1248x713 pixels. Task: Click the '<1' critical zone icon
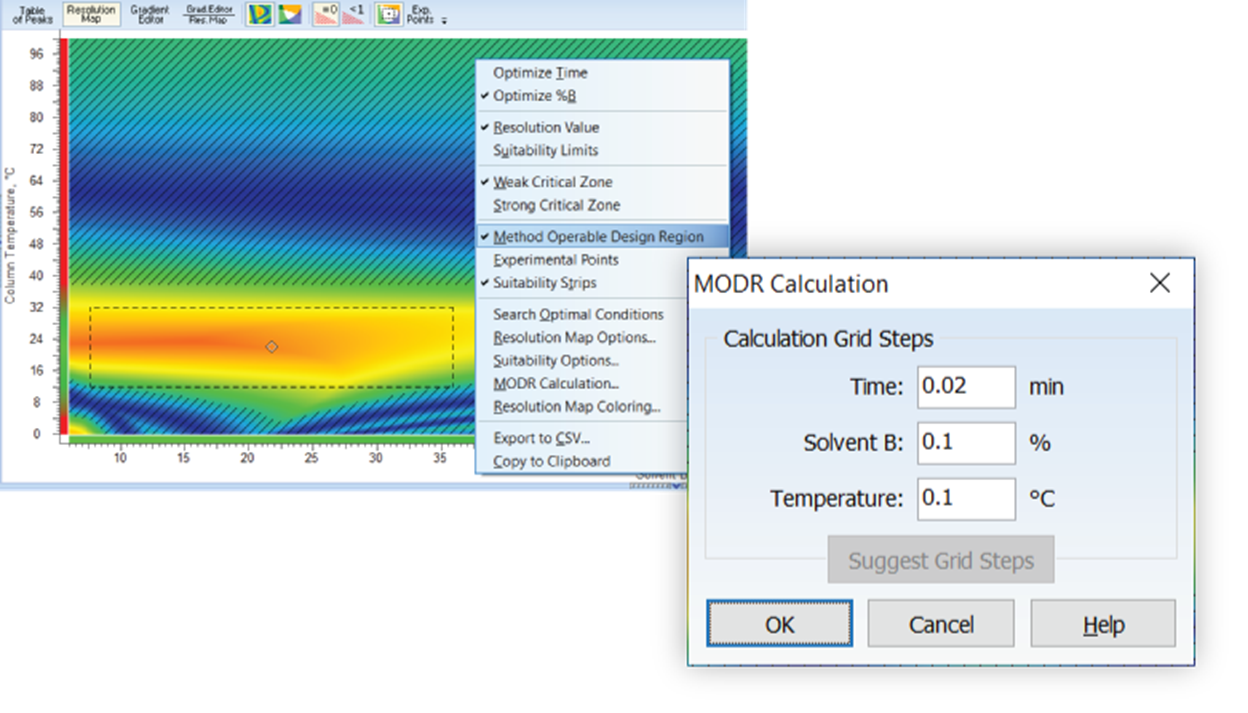click(355, 13)
